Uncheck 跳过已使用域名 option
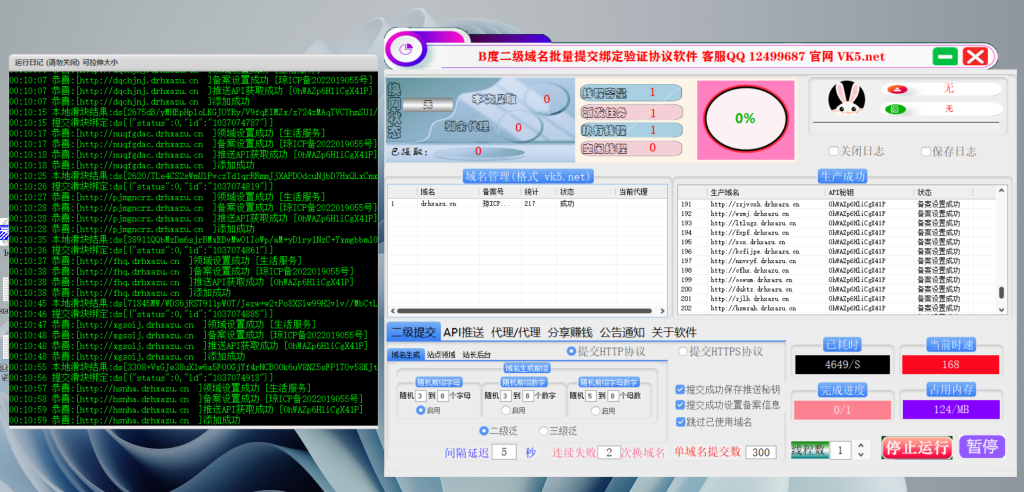 click(x=680, y=422)
